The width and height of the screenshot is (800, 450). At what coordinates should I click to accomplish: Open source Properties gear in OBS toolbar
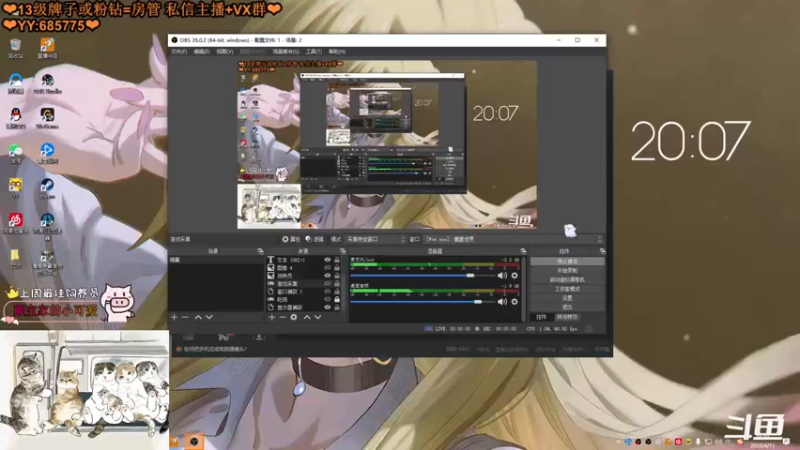click(x=291, y=239)
